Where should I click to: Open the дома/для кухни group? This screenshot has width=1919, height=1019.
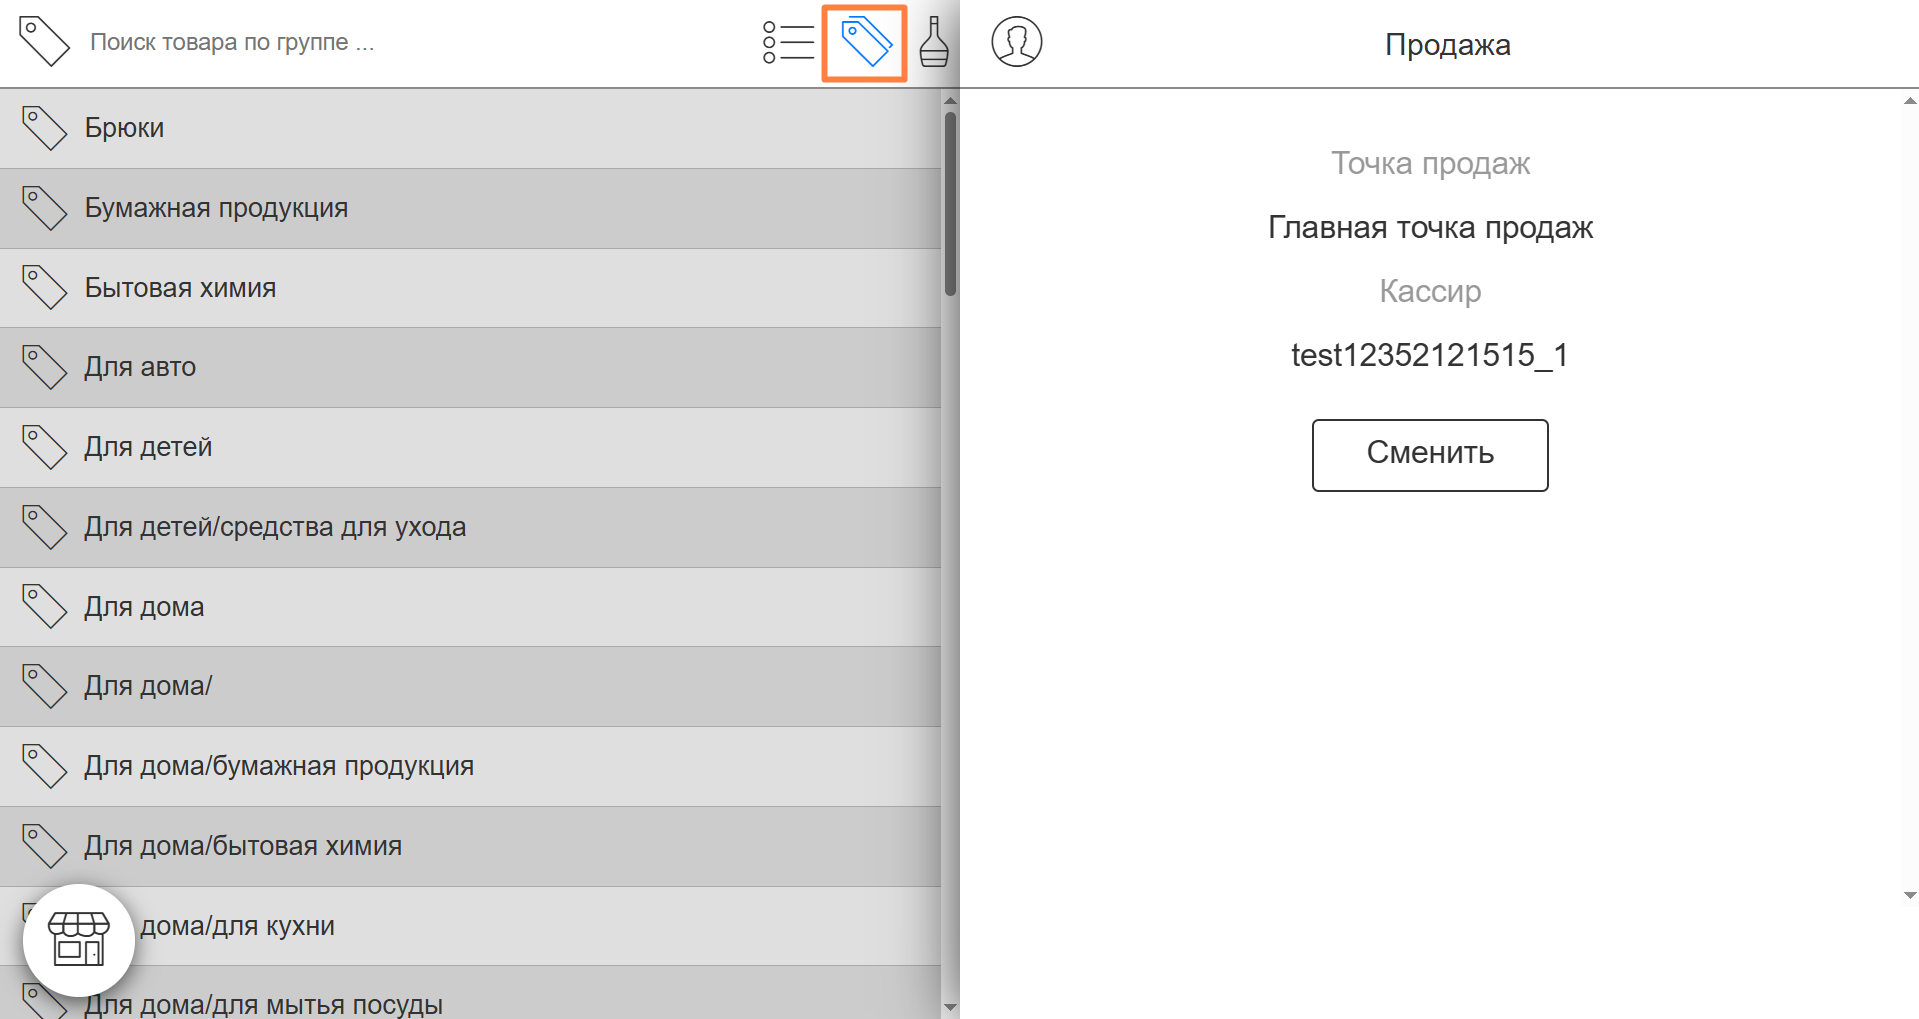coord(470,926)
